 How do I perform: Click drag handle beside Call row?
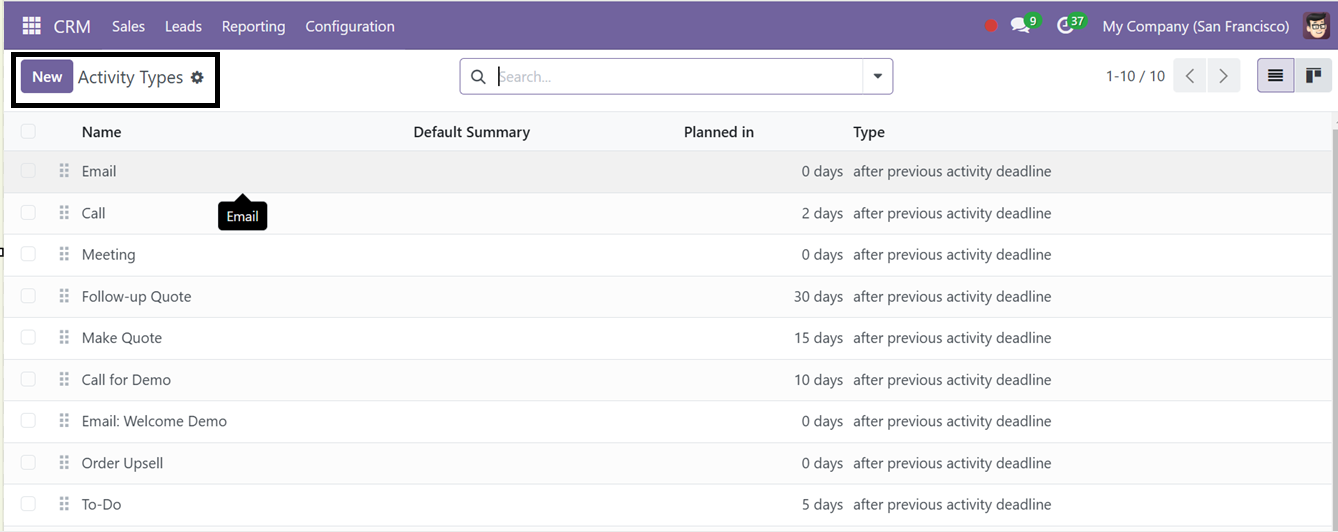[x=64, y=213]
